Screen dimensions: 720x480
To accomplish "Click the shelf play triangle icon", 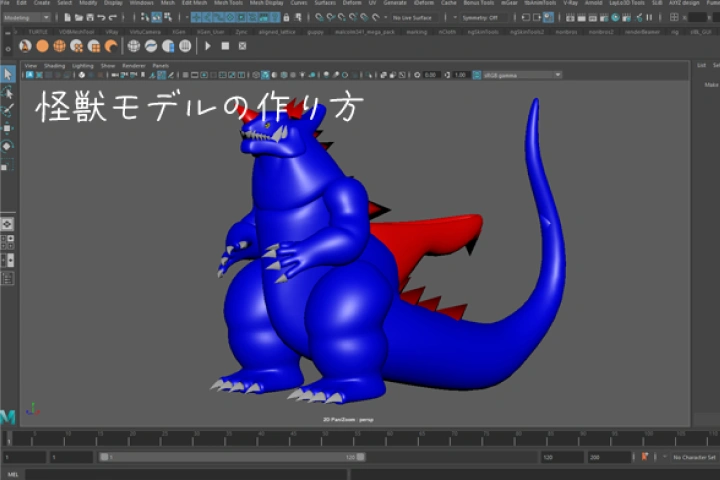I will pyautogui.click(x=208, y=46).
